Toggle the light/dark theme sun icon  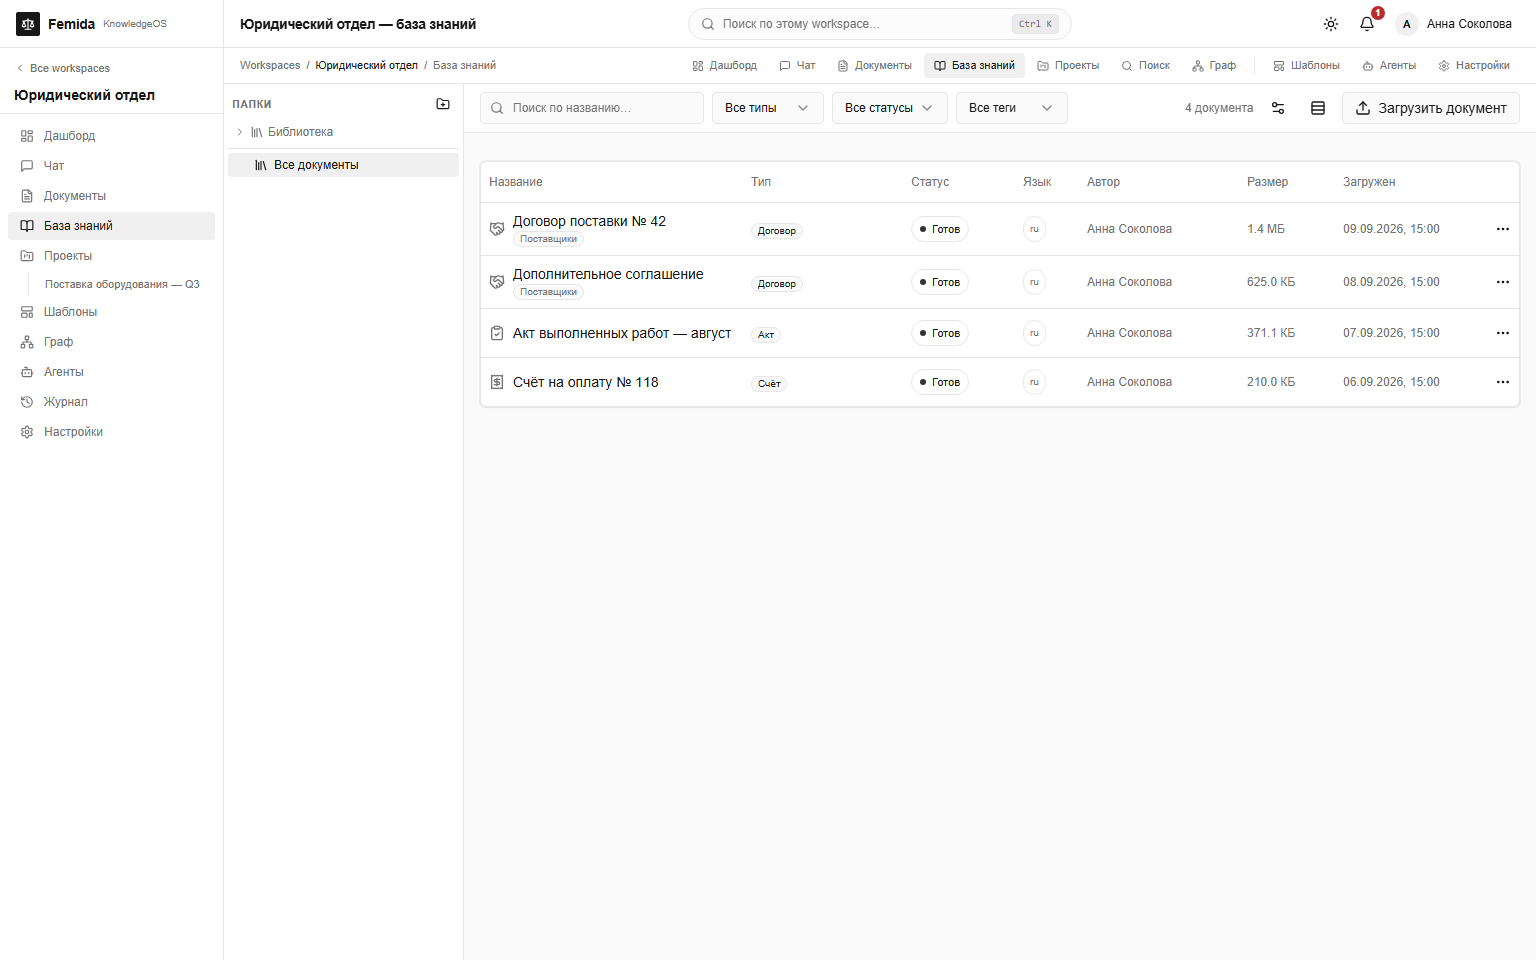coord(1331,24)
